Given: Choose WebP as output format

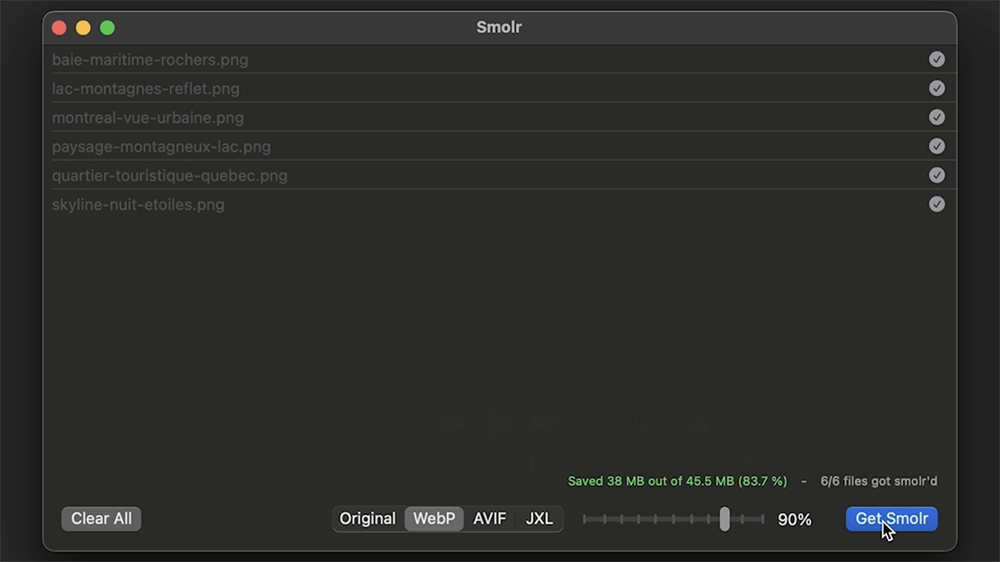Looking at the screenshot, I should 434,519.
